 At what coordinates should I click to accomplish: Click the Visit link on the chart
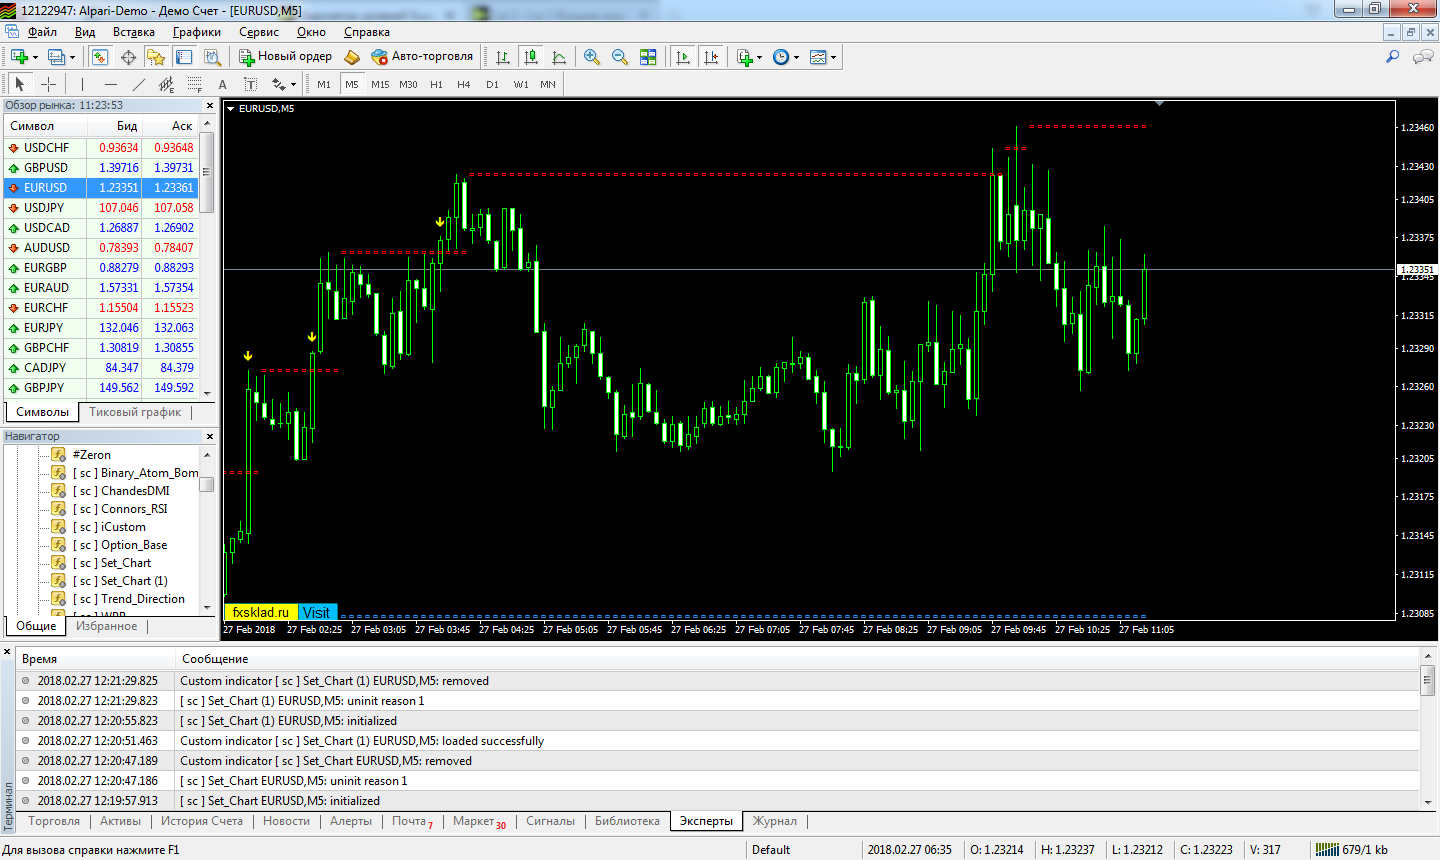click(x=317, y=612)
